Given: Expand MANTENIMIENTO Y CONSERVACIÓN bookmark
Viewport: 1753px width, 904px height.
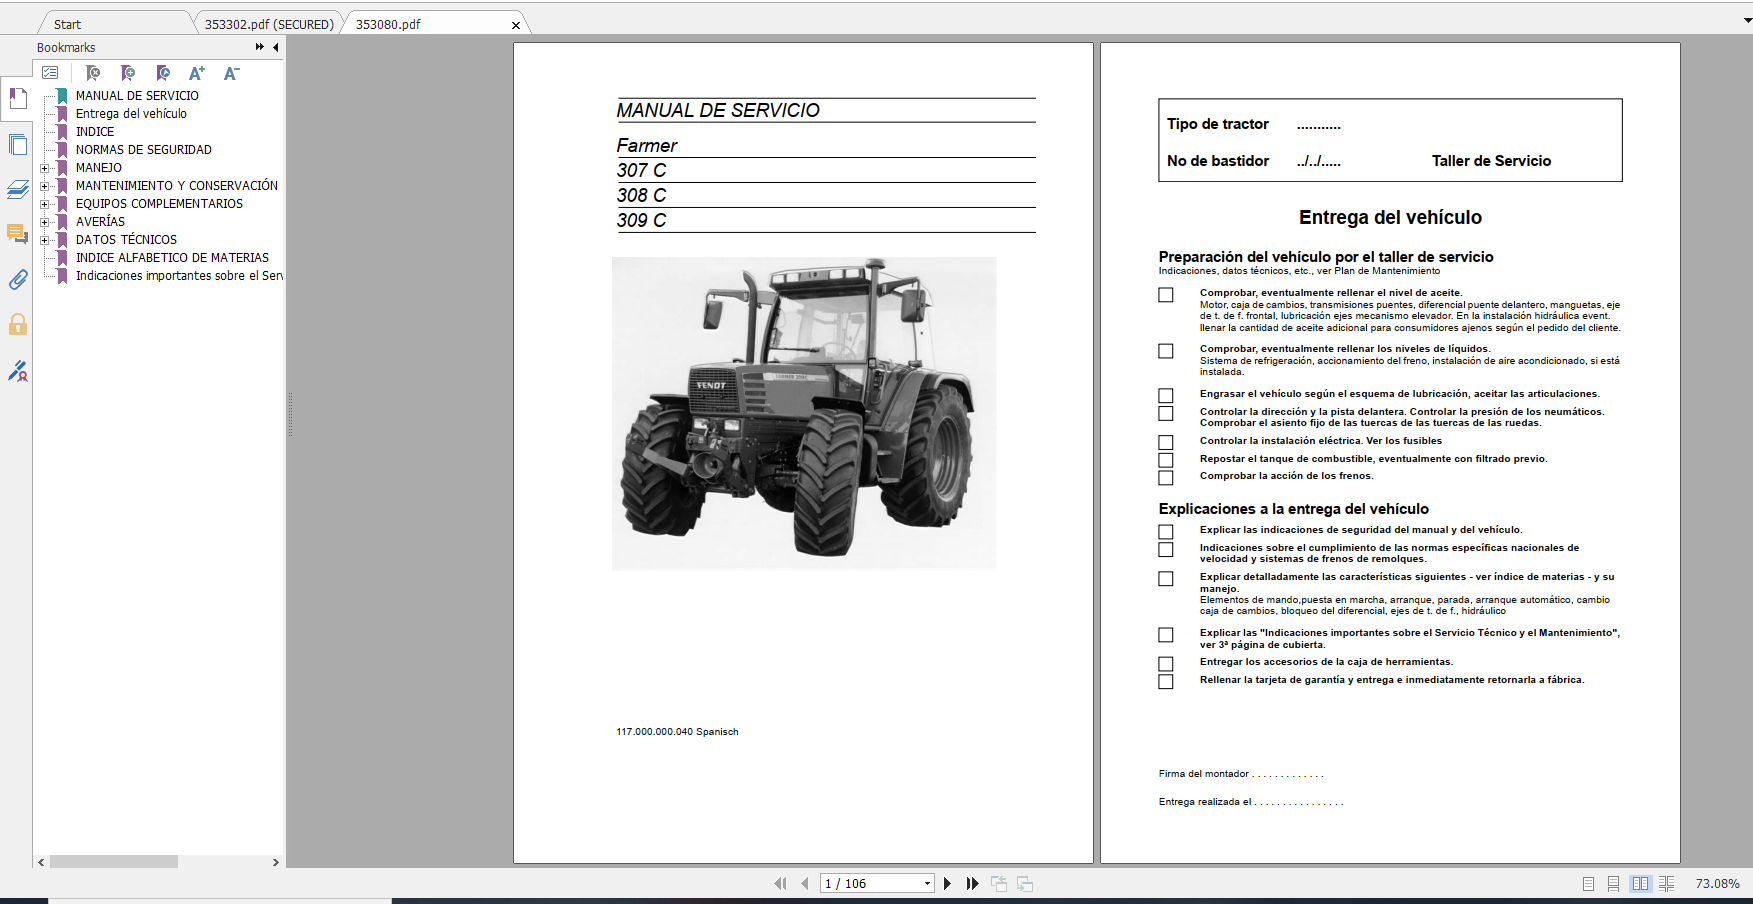Looking at the screenshot, I should click(44, 186).
